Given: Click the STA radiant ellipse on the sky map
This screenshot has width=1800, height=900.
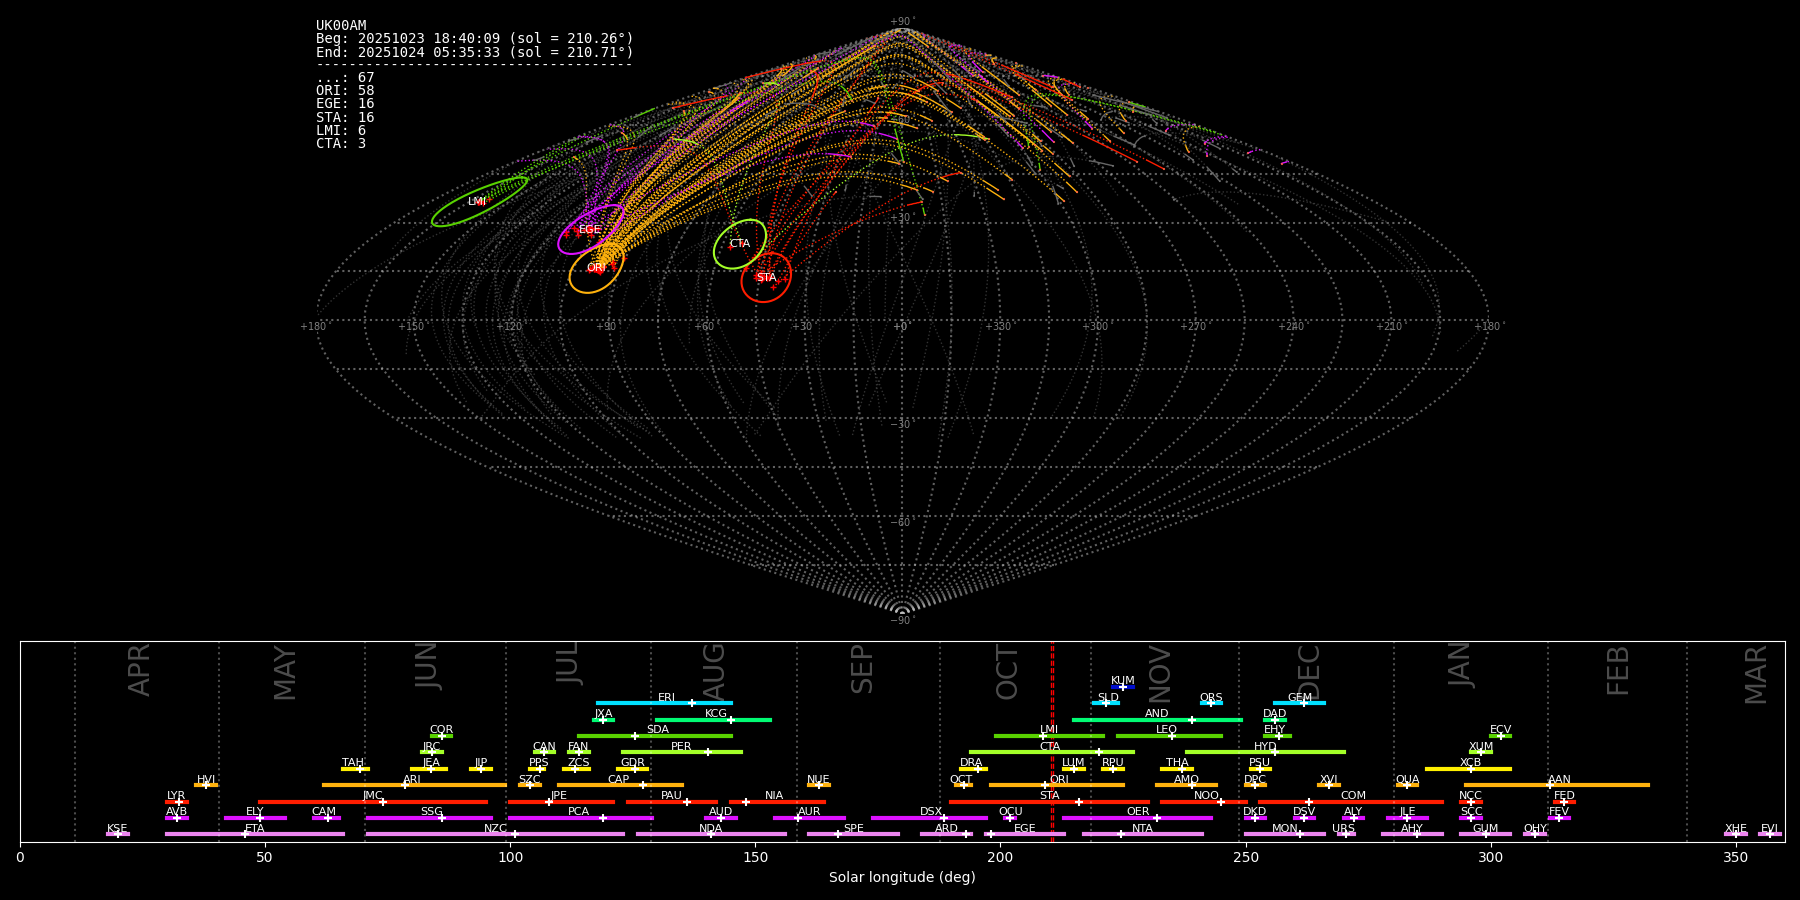Looking at the screenshot, I should 766,277.
